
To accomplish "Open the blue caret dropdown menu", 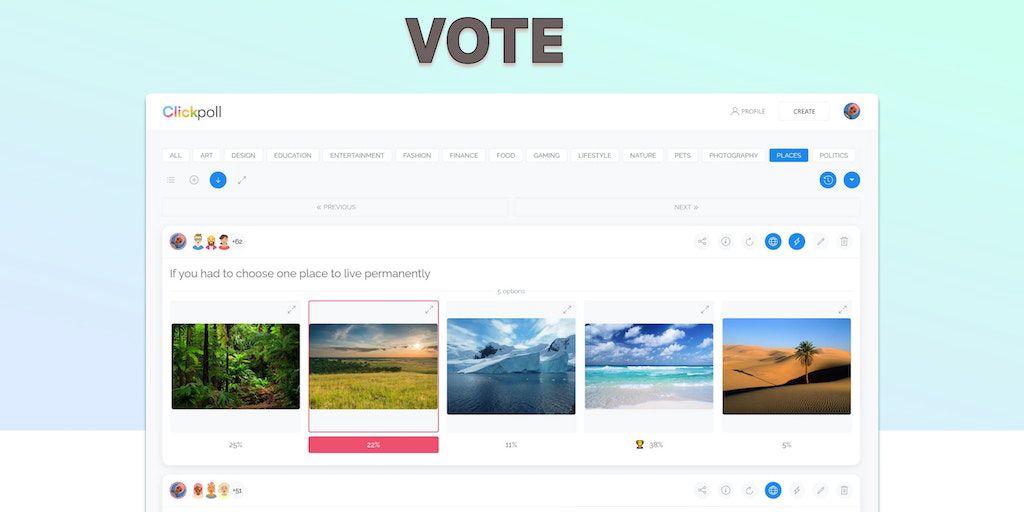I will pyautogui.click(x=852, y=180).
